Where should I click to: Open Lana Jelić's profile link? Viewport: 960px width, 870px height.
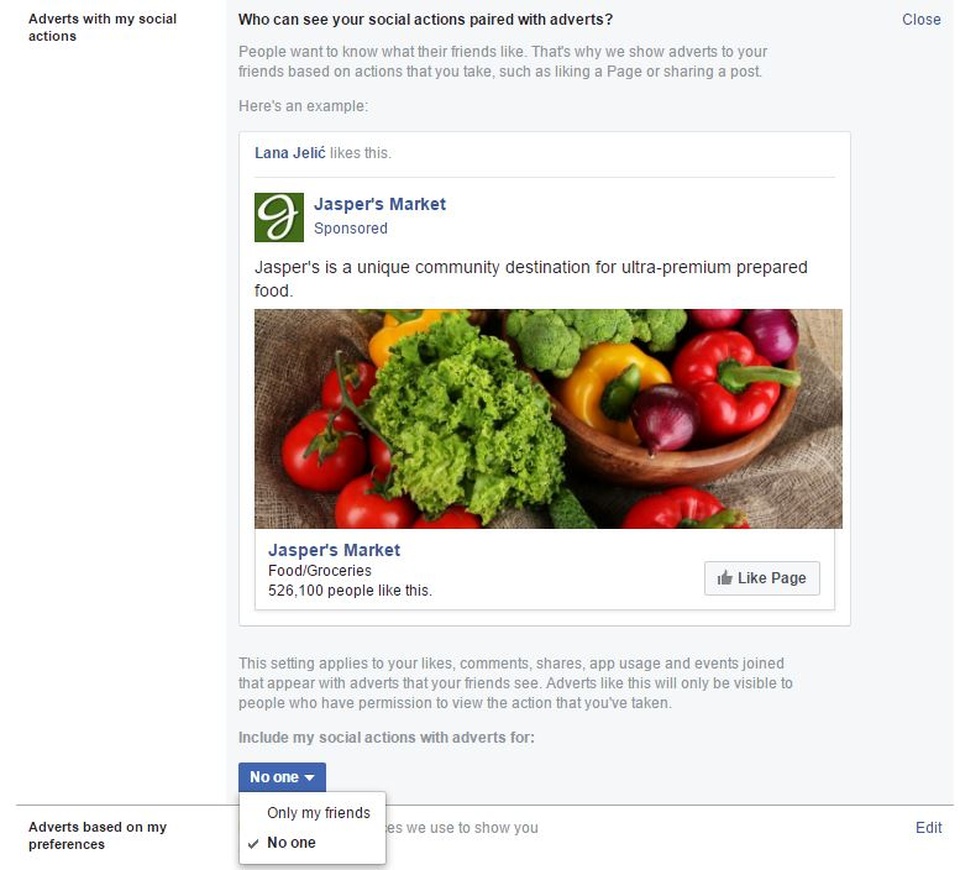click(290, 153)
